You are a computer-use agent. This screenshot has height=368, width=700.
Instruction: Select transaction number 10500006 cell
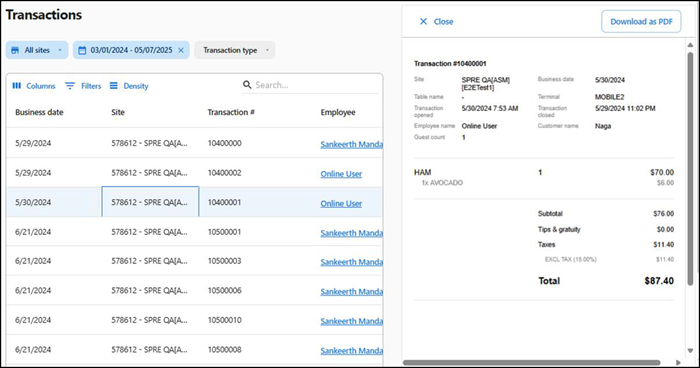click(x=225, y=290)
